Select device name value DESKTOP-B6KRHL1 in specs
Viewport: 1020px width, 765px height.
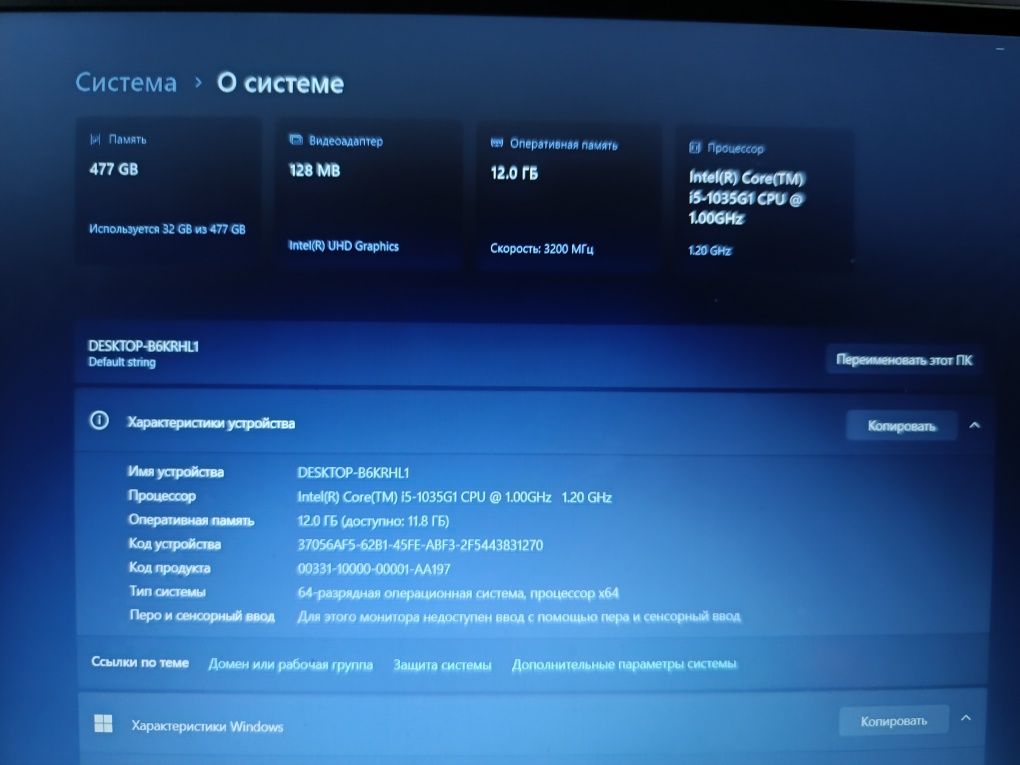353,473
